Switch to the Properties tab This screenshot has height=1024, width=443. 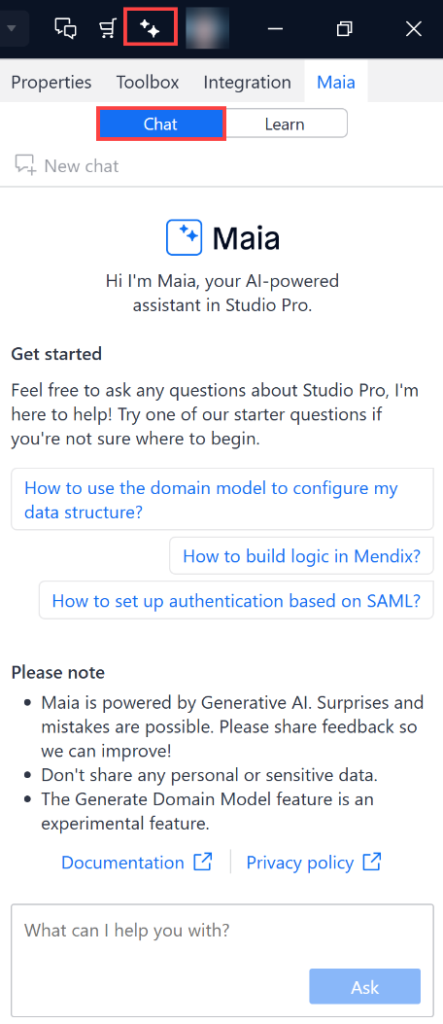click(x=52, y=82)
